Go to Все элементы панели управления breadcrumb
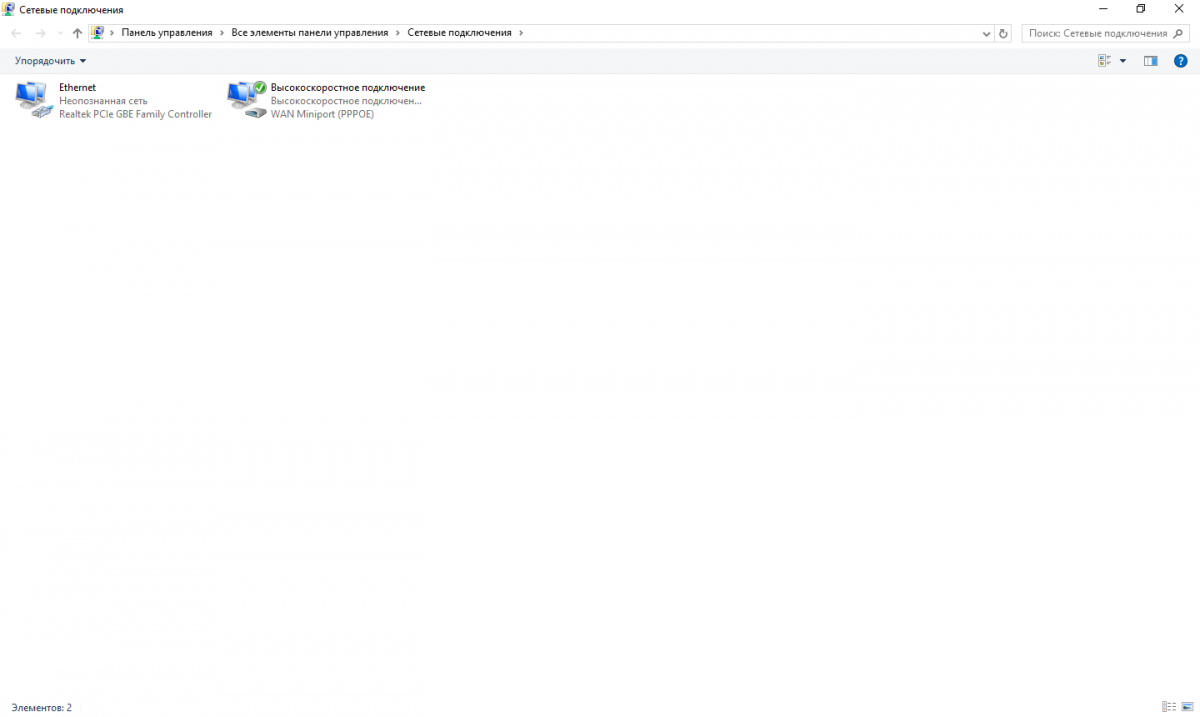 point(310,33)
